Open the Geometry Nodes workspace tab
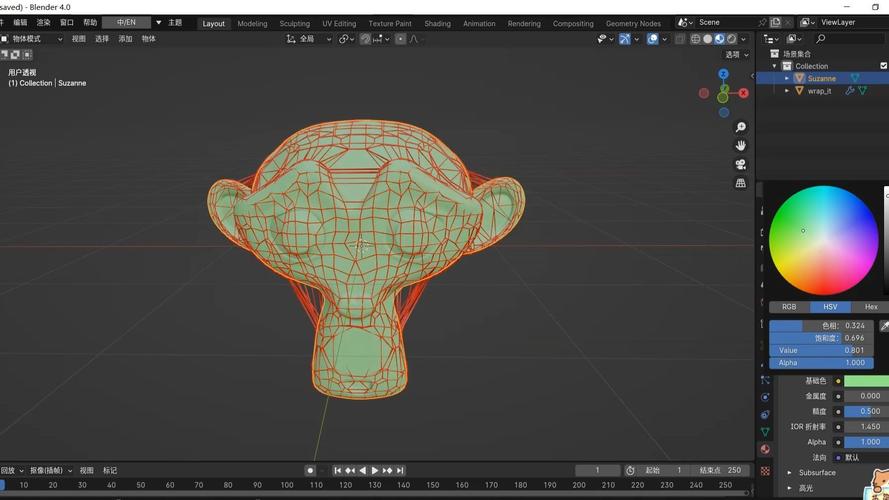The image size is (889, 500). (633, 23)
